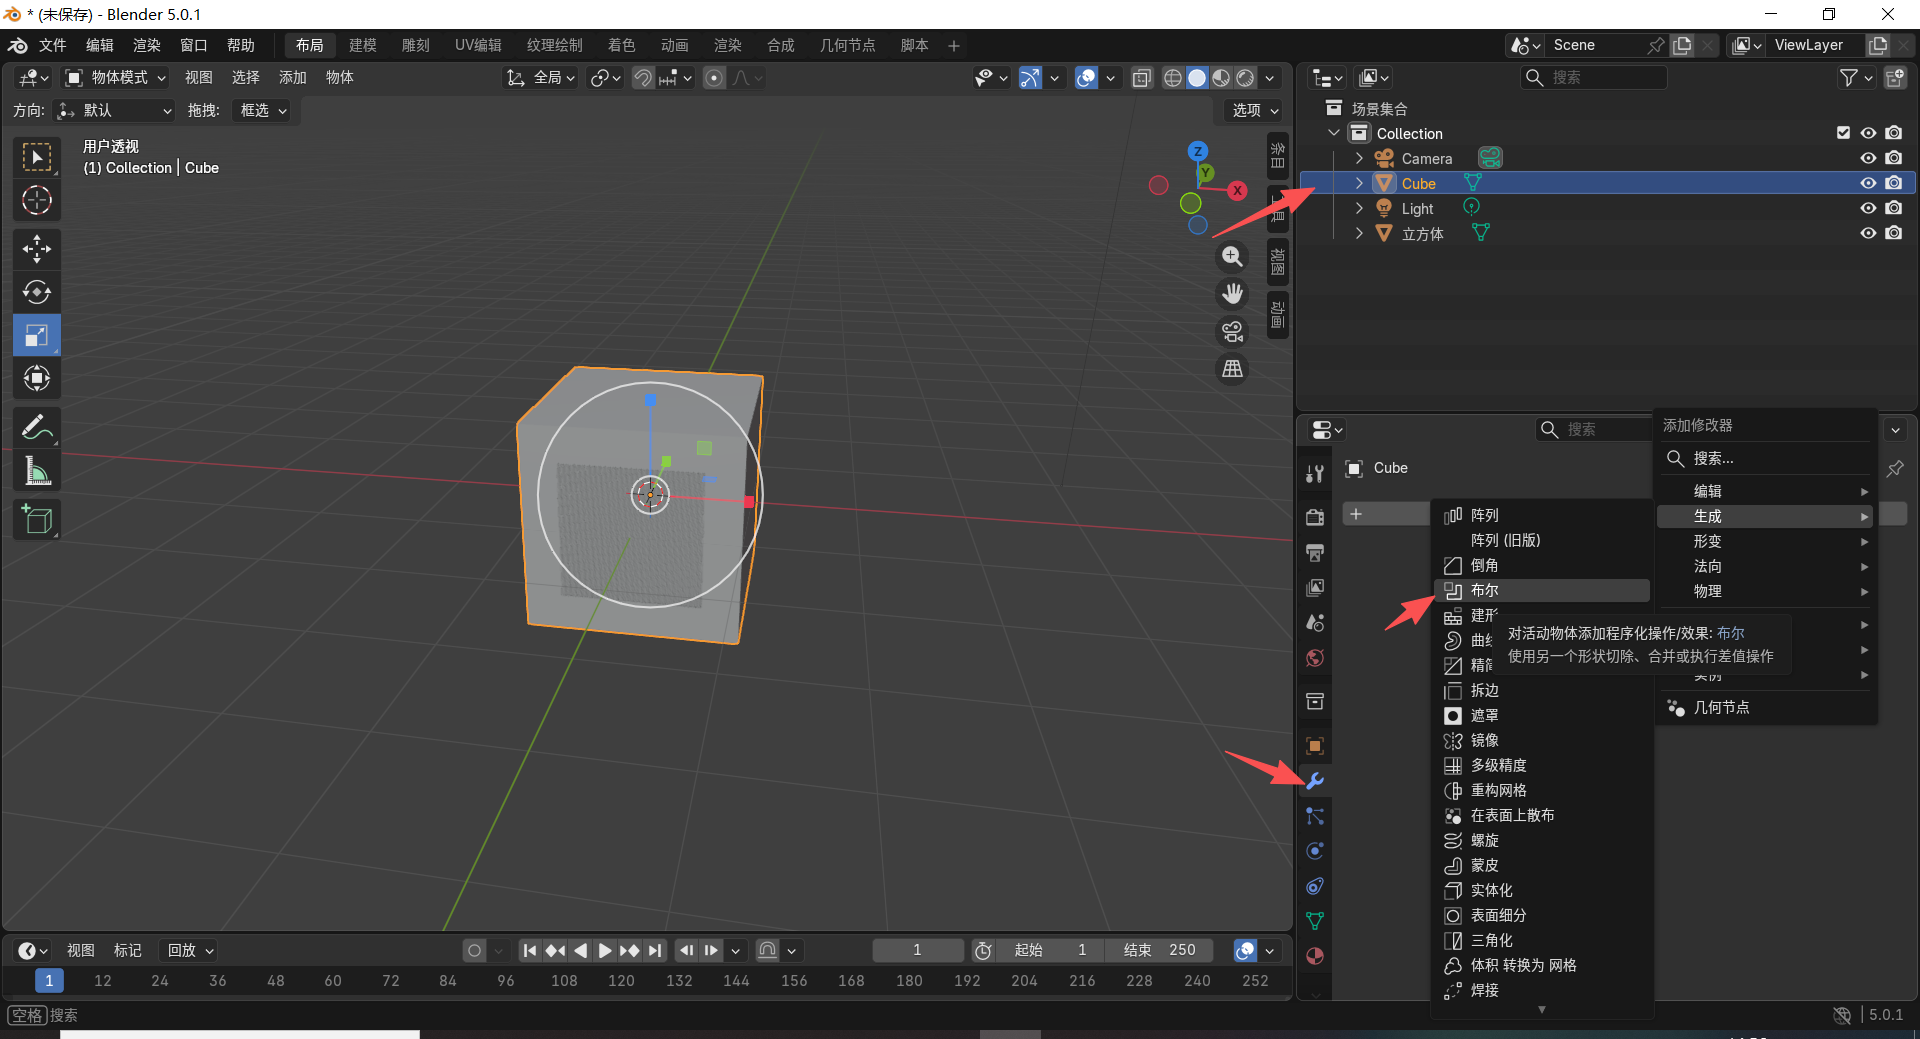
Task: Activate the Select Box tool
Action: point(37,157)
